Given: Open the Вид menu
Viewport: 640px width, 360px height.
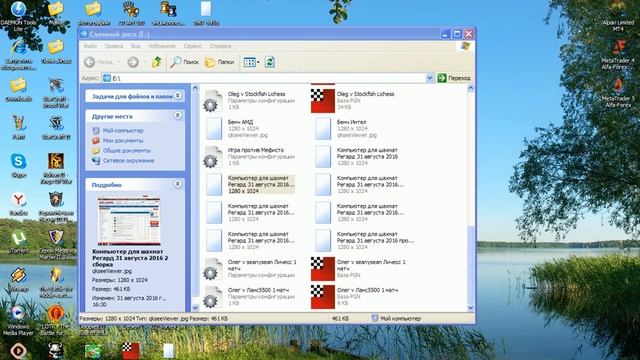Looking at the screenshot, I should tap(136, 46).
